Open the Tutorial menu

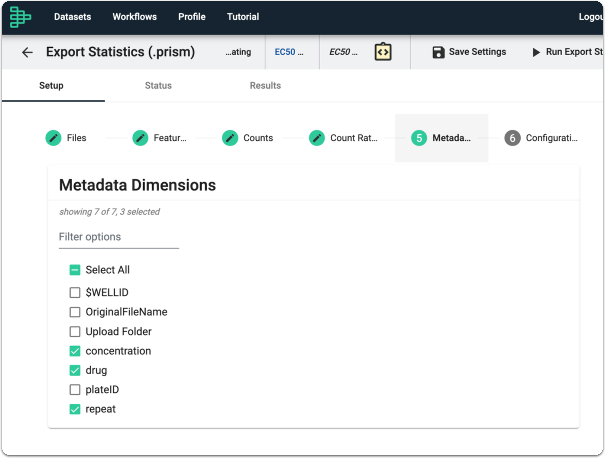click(x=243, y=17)
